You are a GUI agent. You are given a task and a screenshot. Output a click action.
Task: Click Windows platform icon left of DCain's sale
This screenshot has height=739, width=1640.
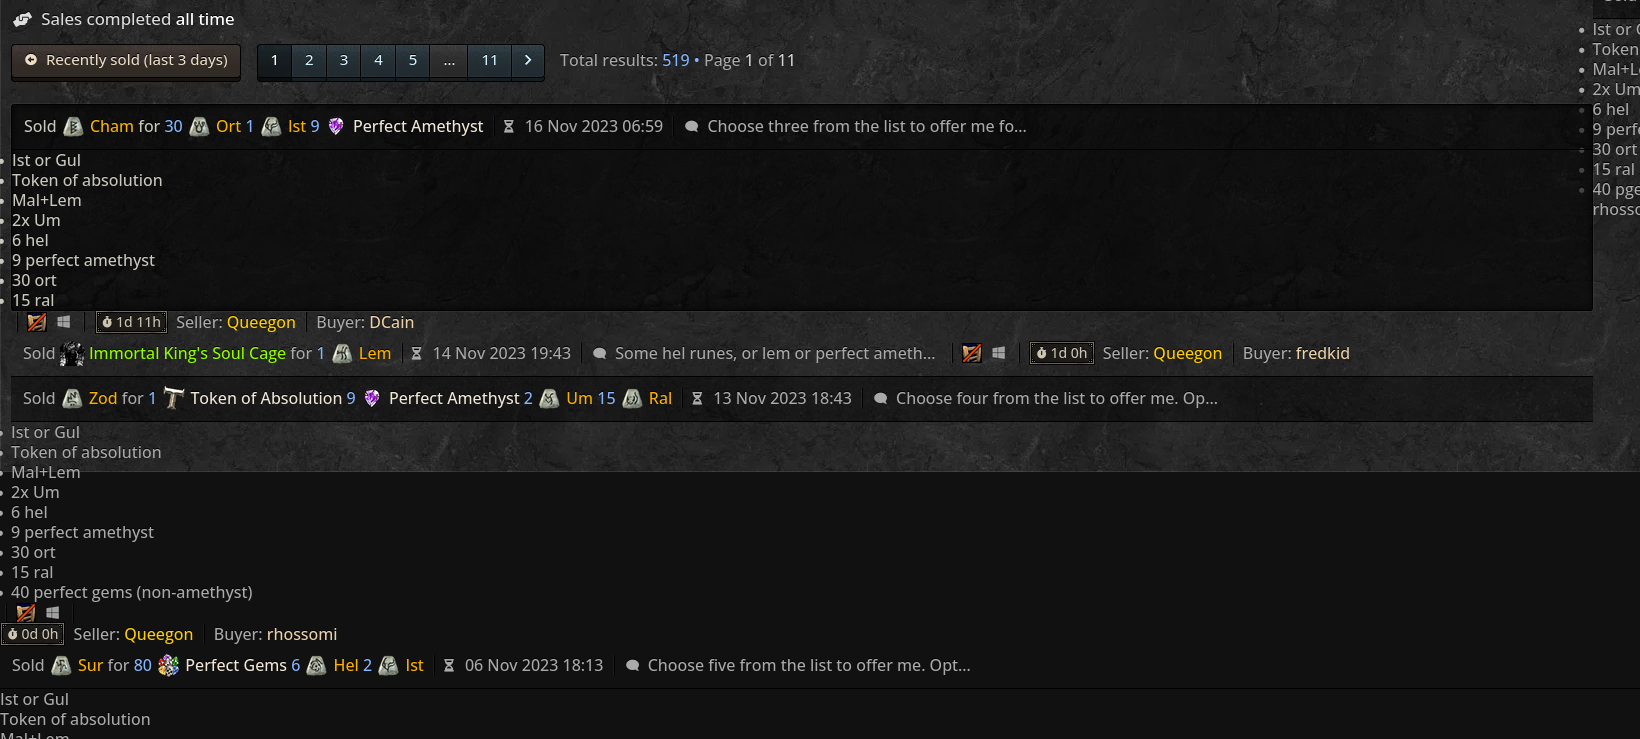pos(64,322)
